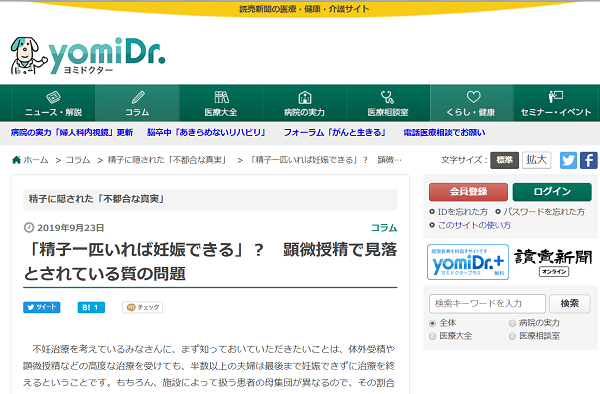This screenshot has width=600, height=394.
Task: Open the コラム pencil icon
Action: 138,97
